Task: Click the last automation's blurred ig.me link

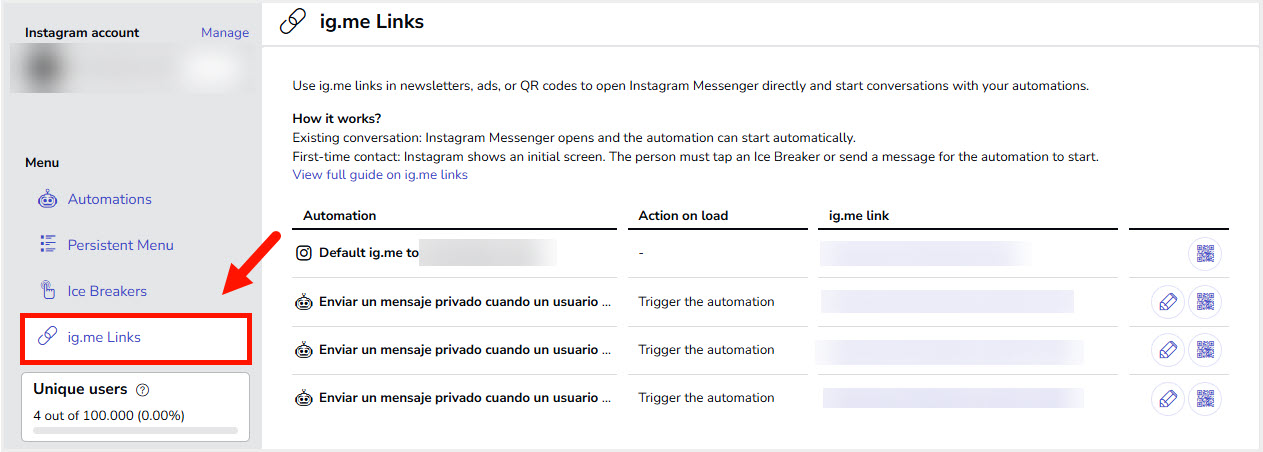Action: (x=953, y=398)
